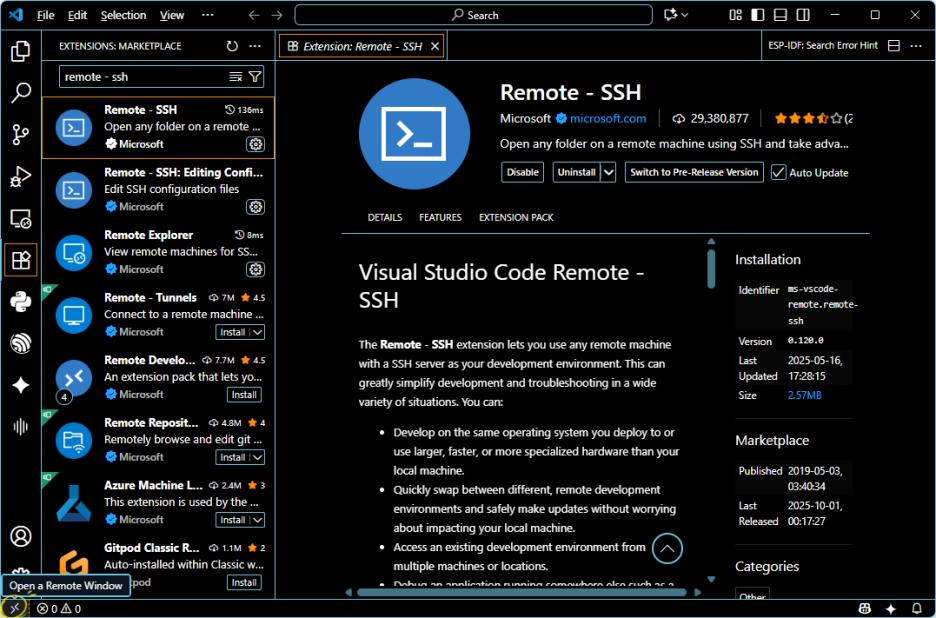Toggle the Auto Update checkbox
Screen dimensions: 936x618
coord(778,173)
